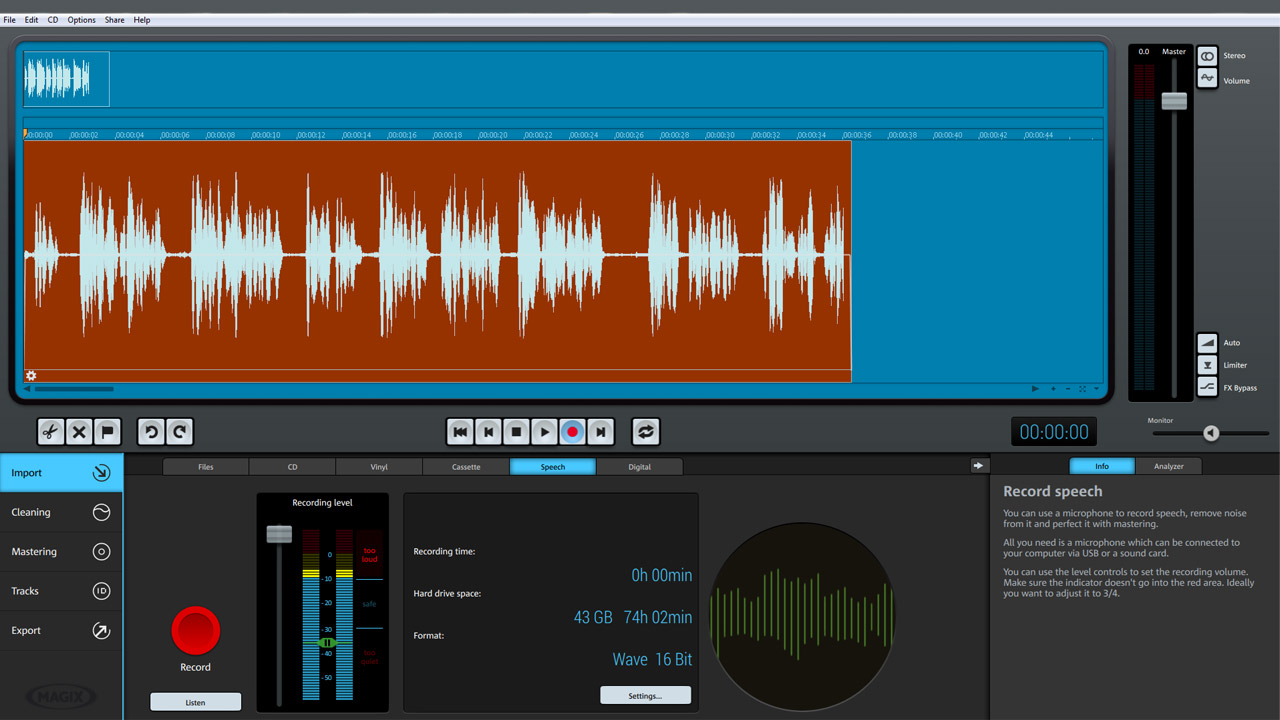Viewport: 1280px width, 720px height.
Task: Set a marker with the flag icon
Action: point(107,432)
